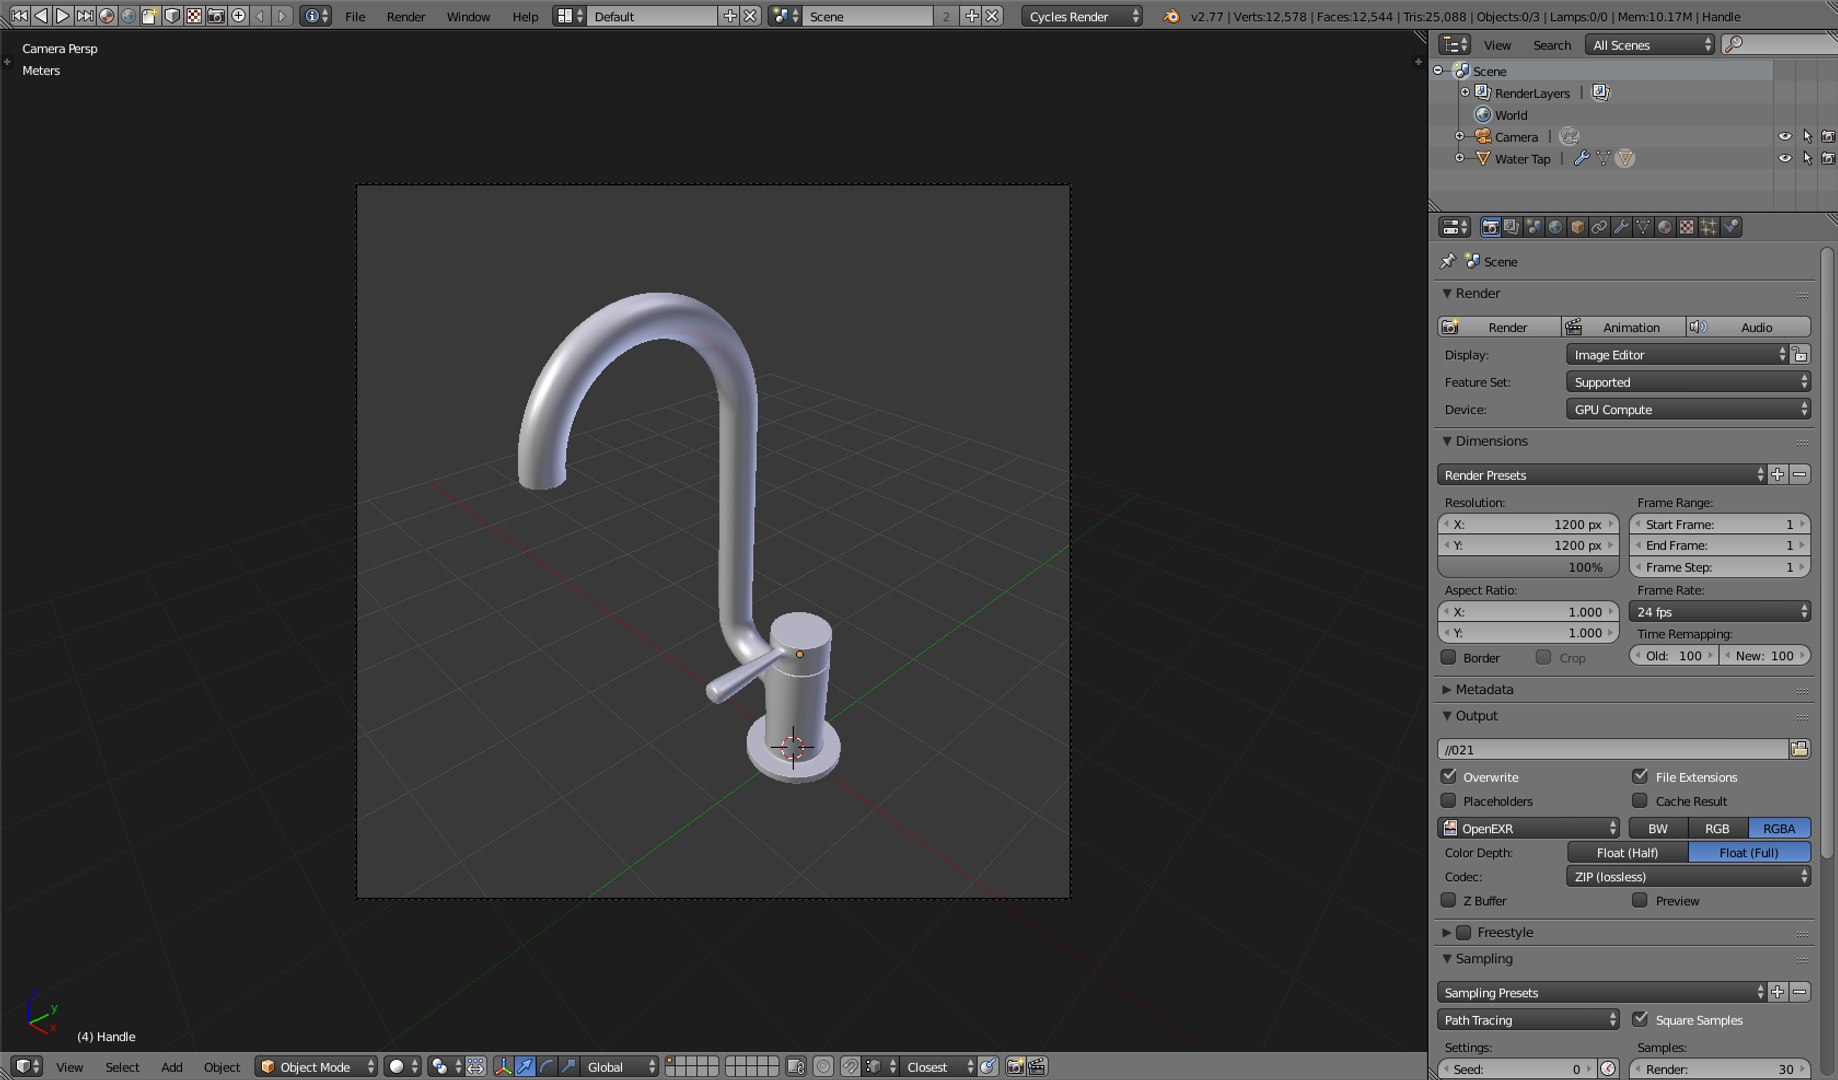Open the 3D viewport Add menu
The height and width of the screenshot is (1080, 1838).
(172, 1067)
